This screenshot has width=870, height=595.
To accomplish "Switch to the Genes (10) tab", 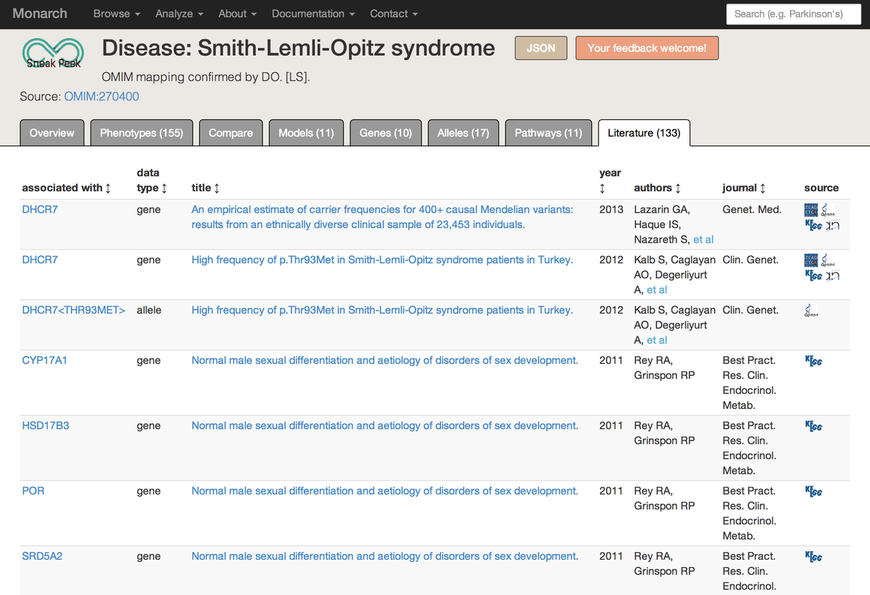I will (386, 133).
